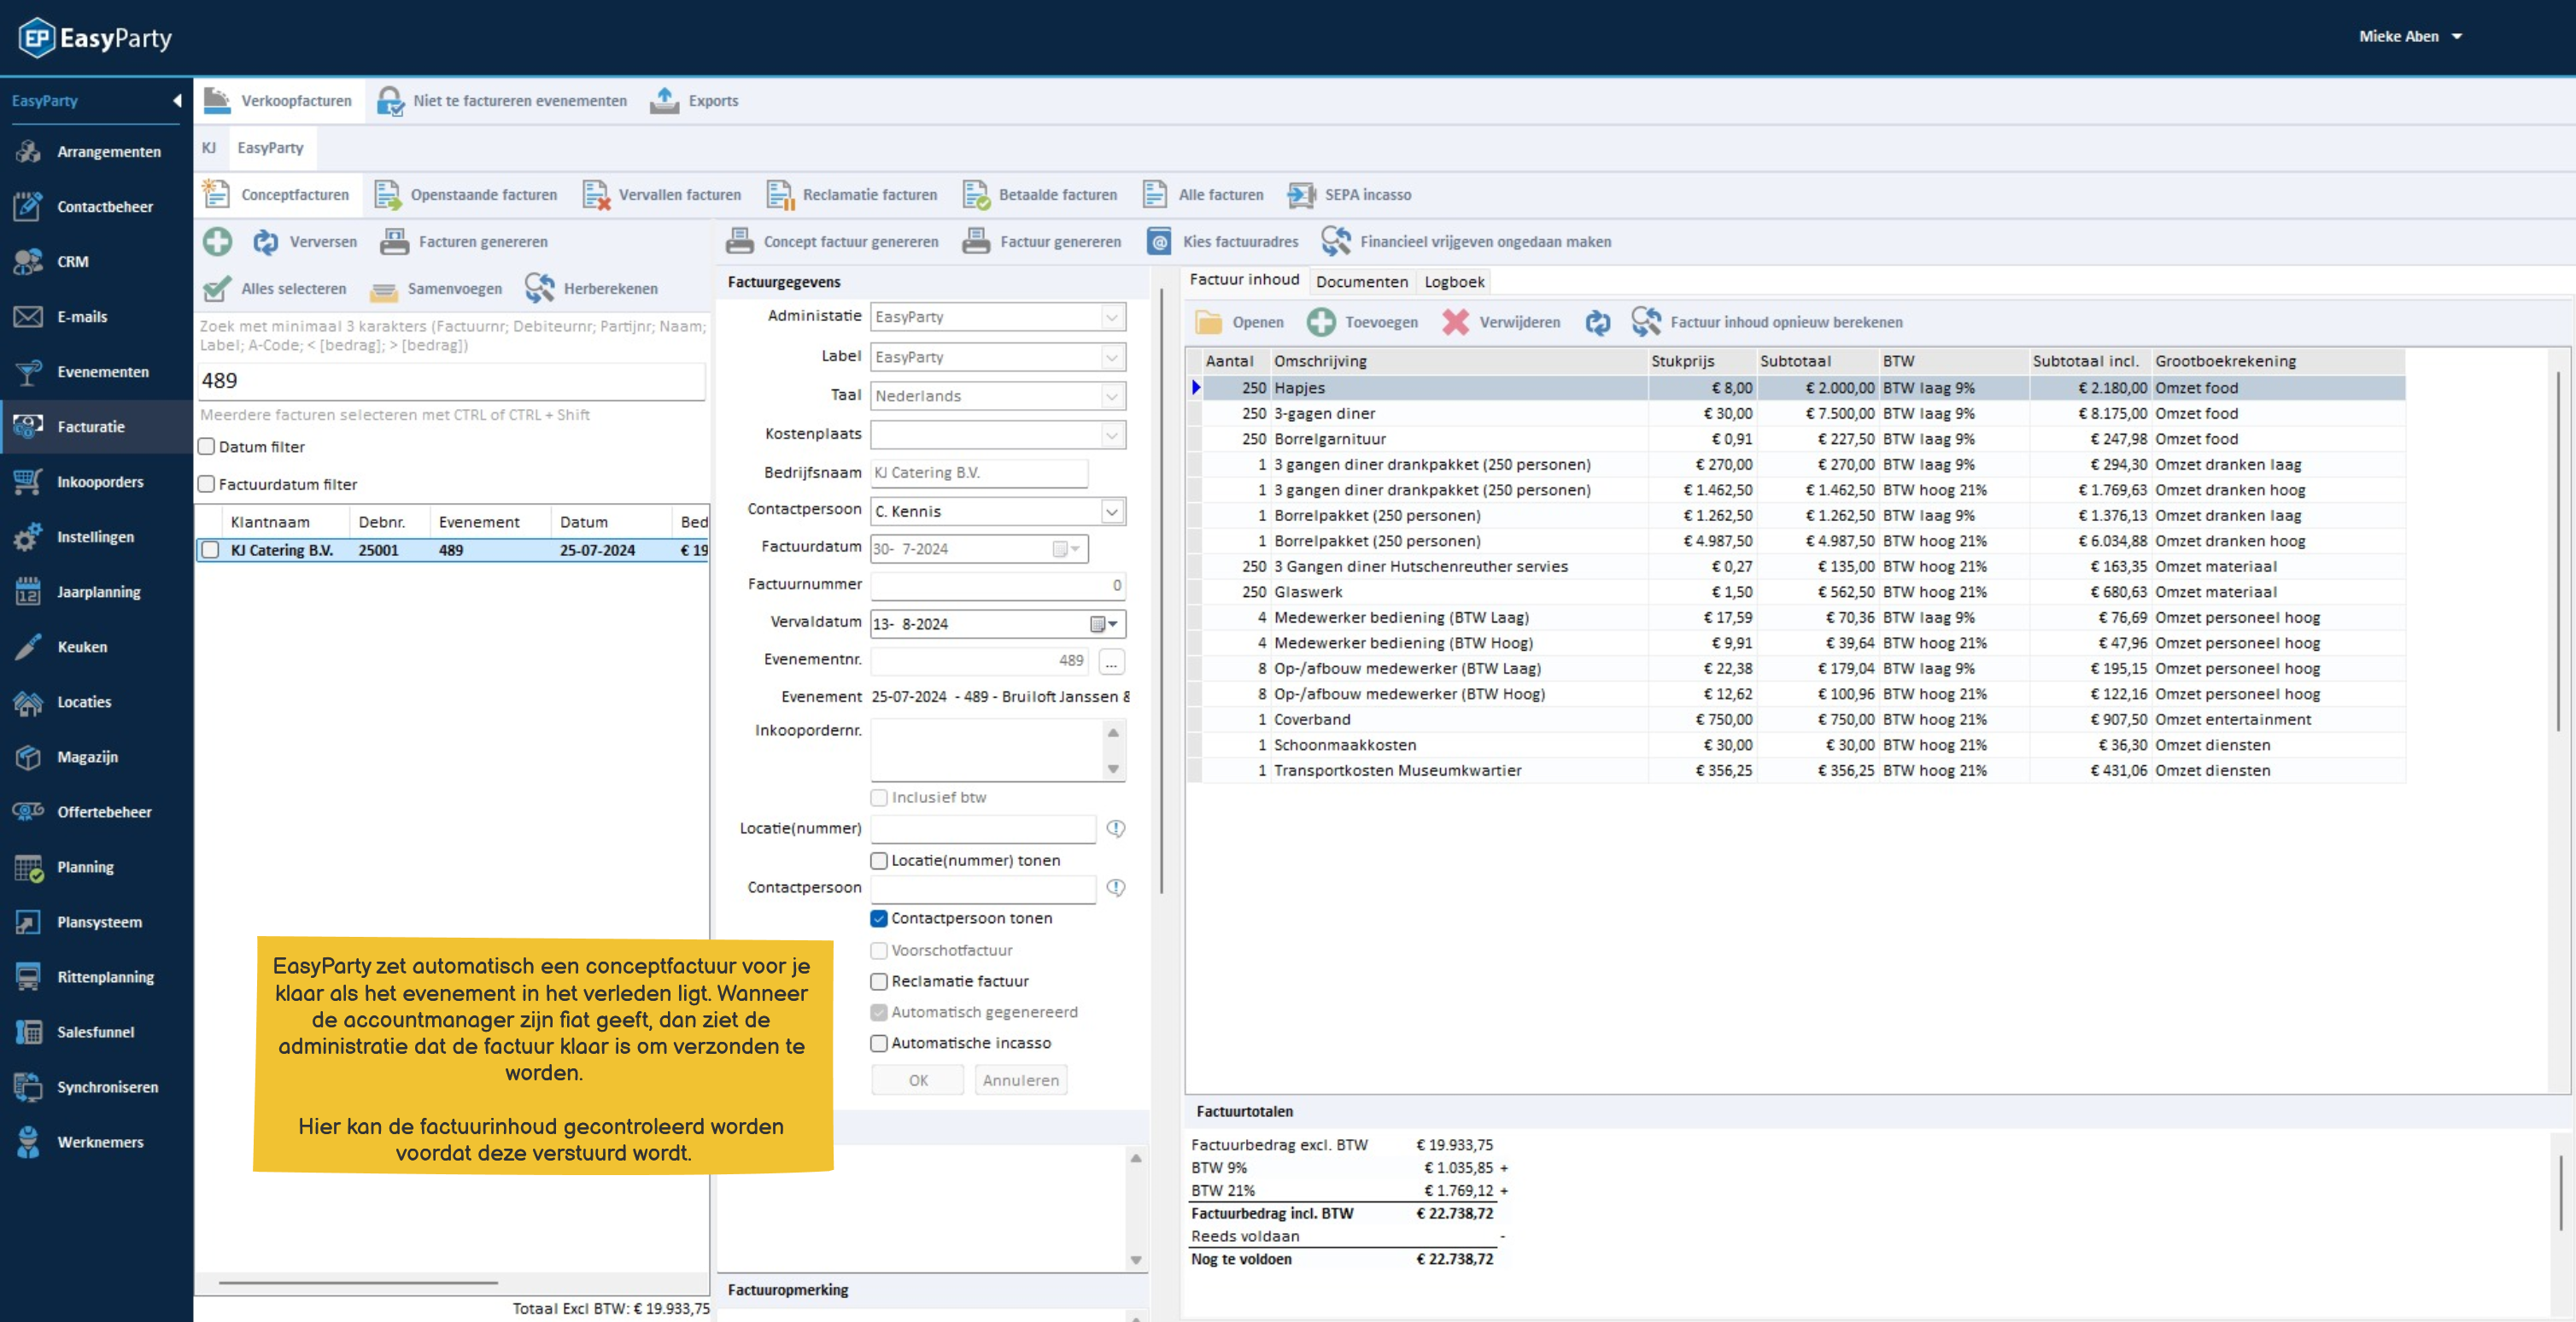
Task: Select the Coverband invoice line
Action: (x=1795, y=719)
